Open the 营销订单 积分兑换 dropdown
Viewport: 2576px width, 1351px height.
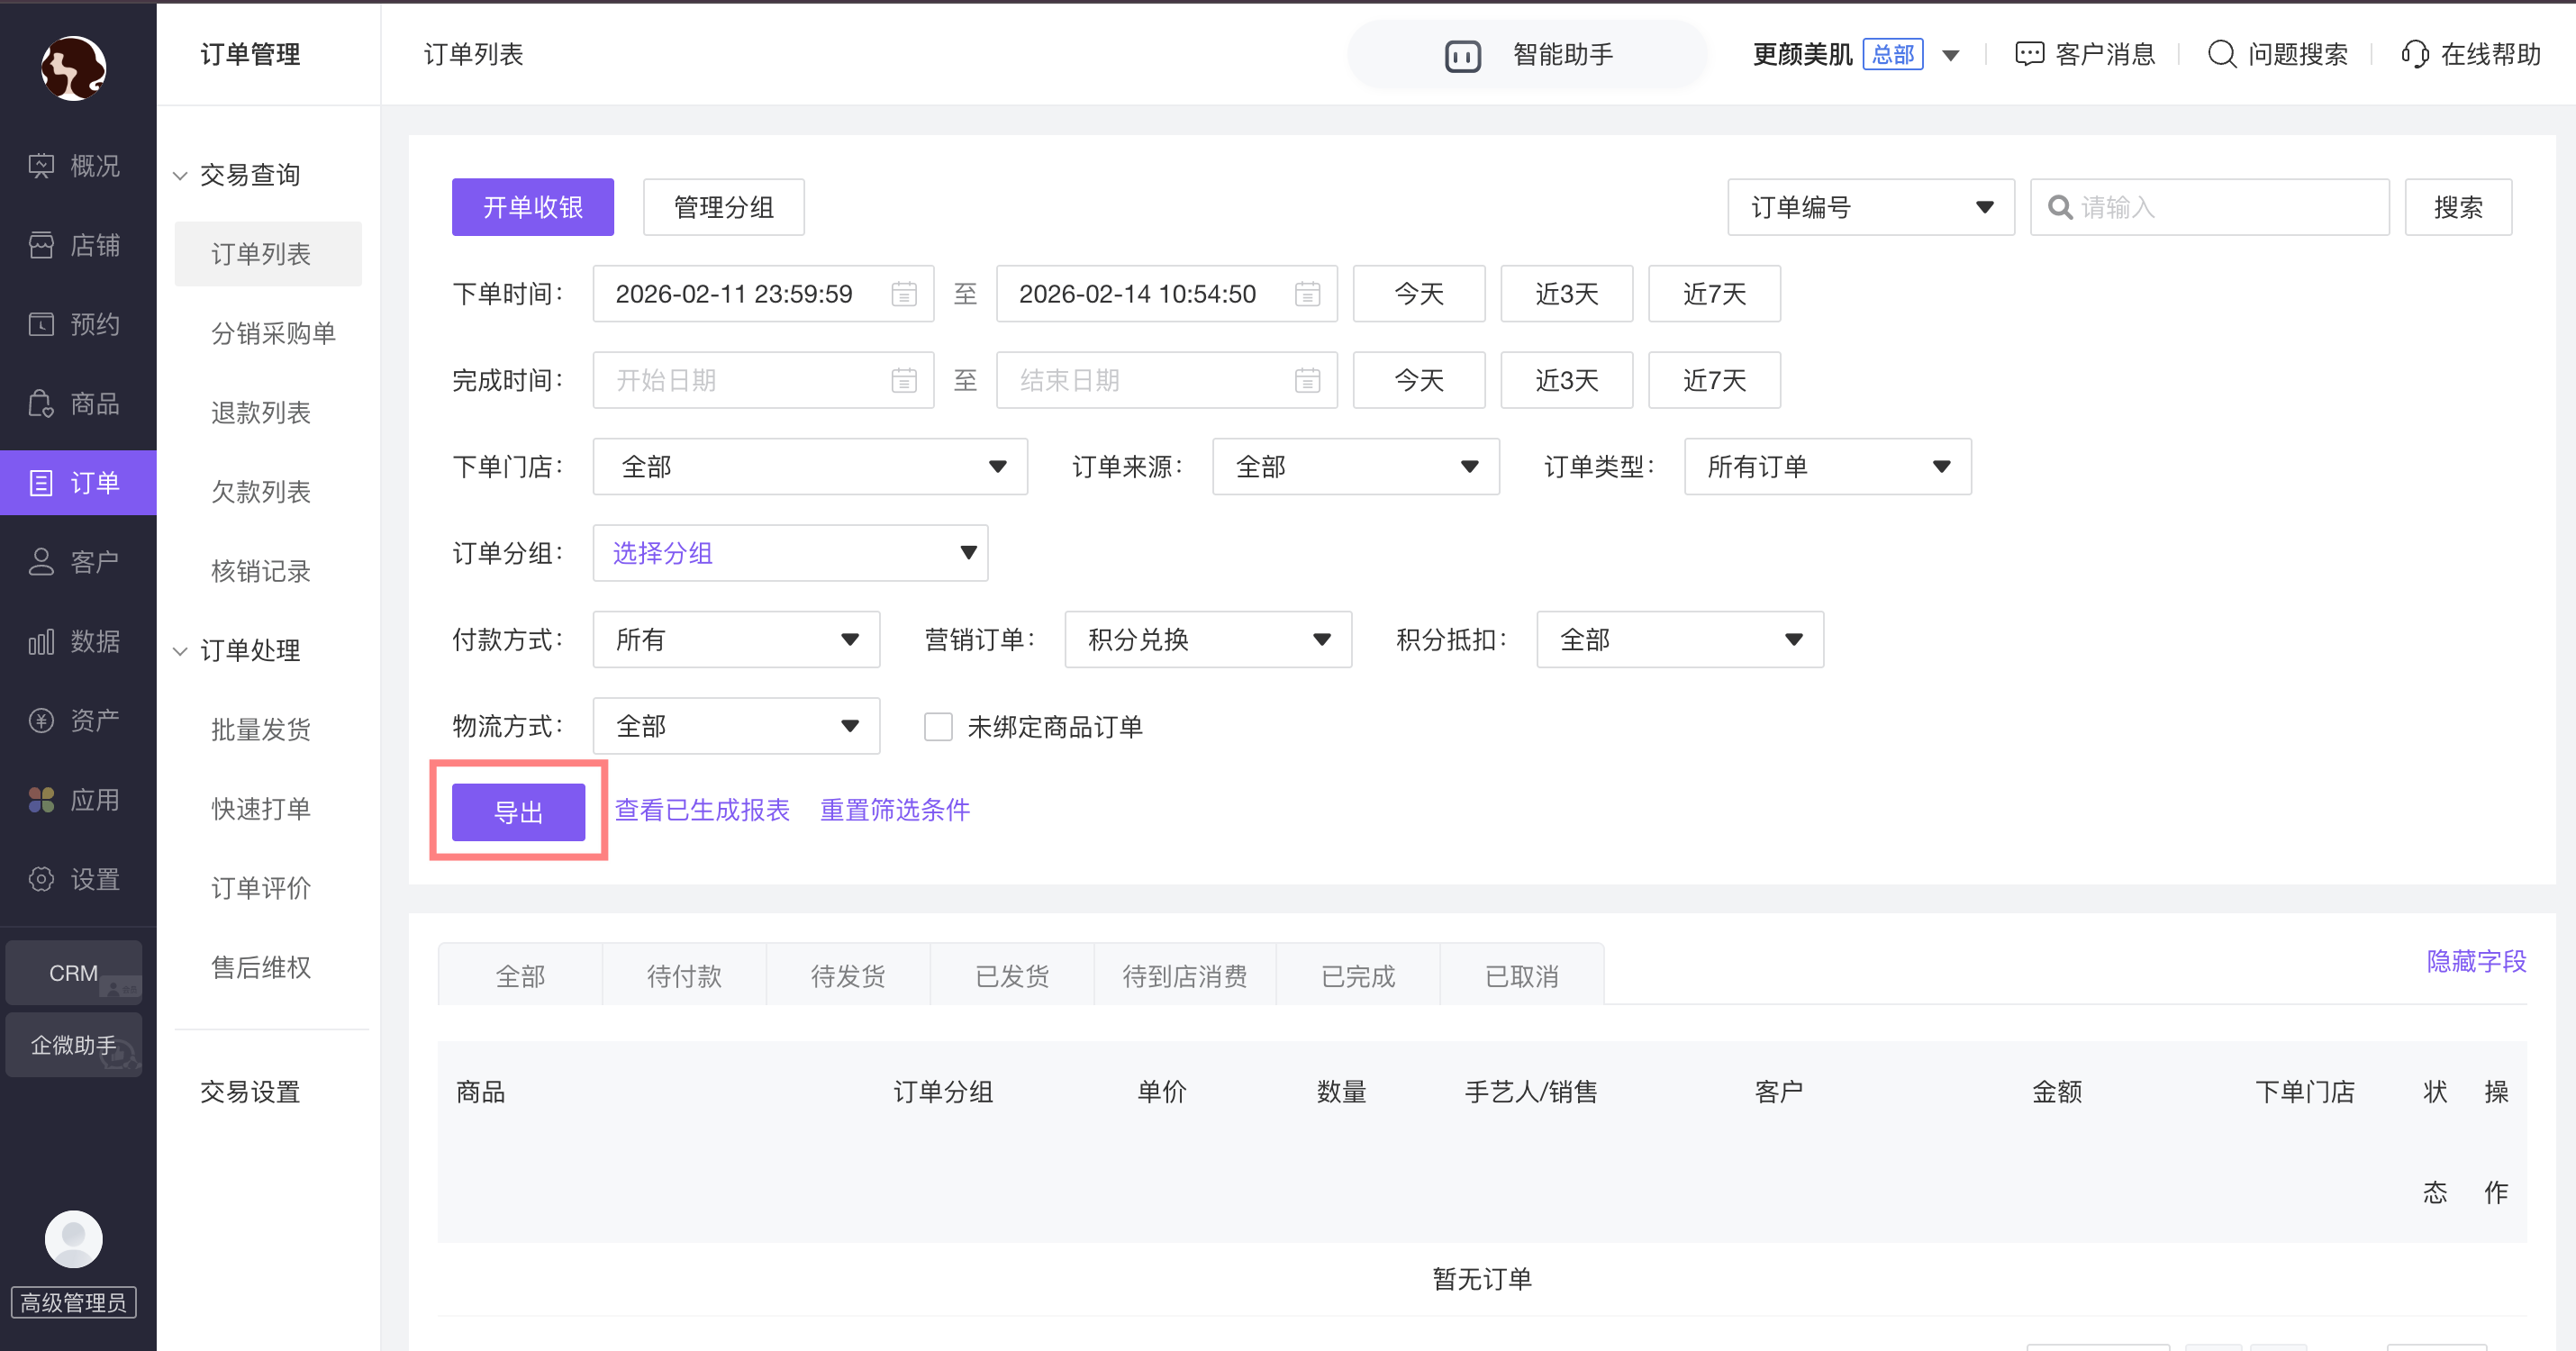coord(1207,640)
